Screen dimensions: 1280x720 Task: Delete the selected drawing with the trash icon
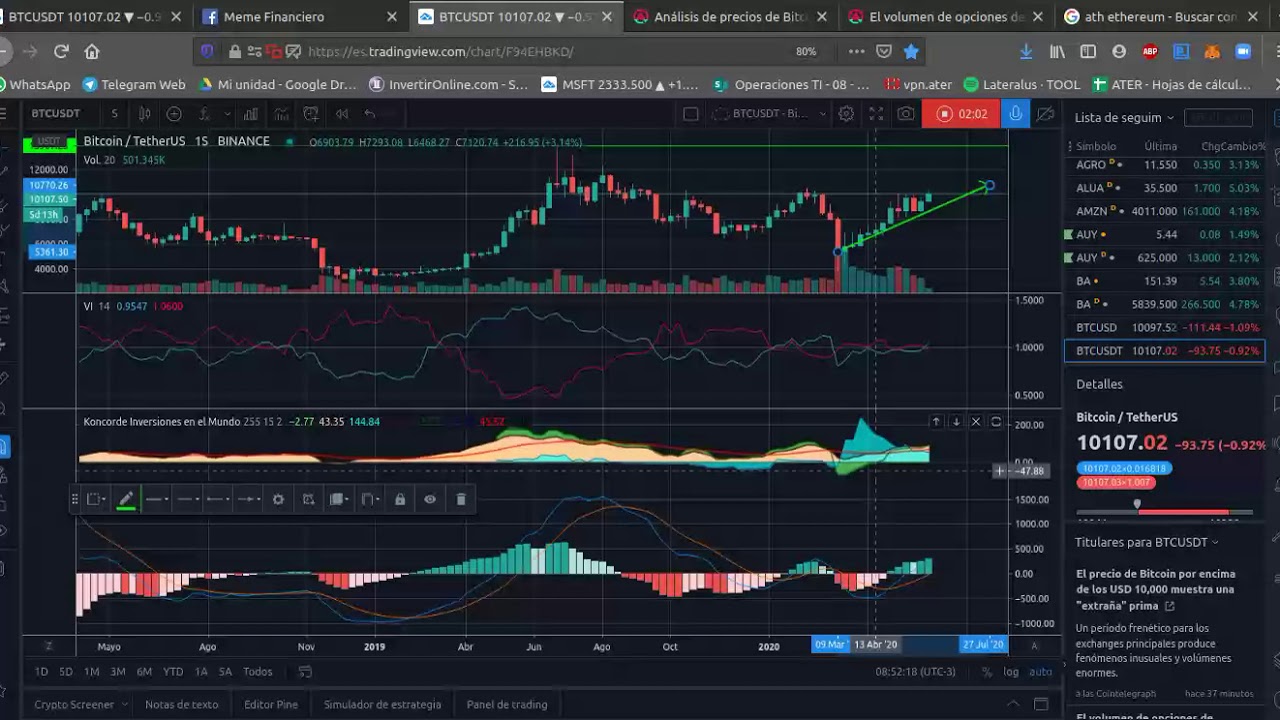click(461, 499)
